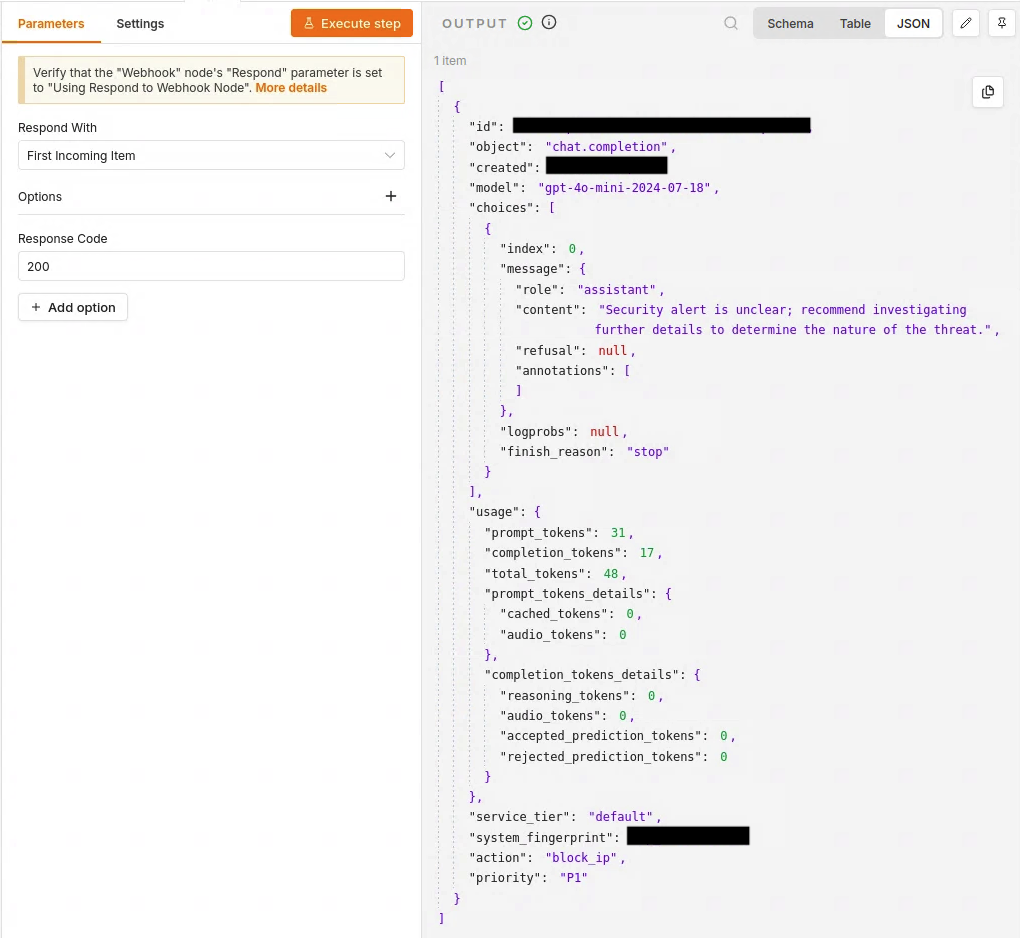The width and height of the screenshot is (1020, 938).
Task: Click the "logprobs" null value
Action: pyautogui.click(x=604, y=432)
